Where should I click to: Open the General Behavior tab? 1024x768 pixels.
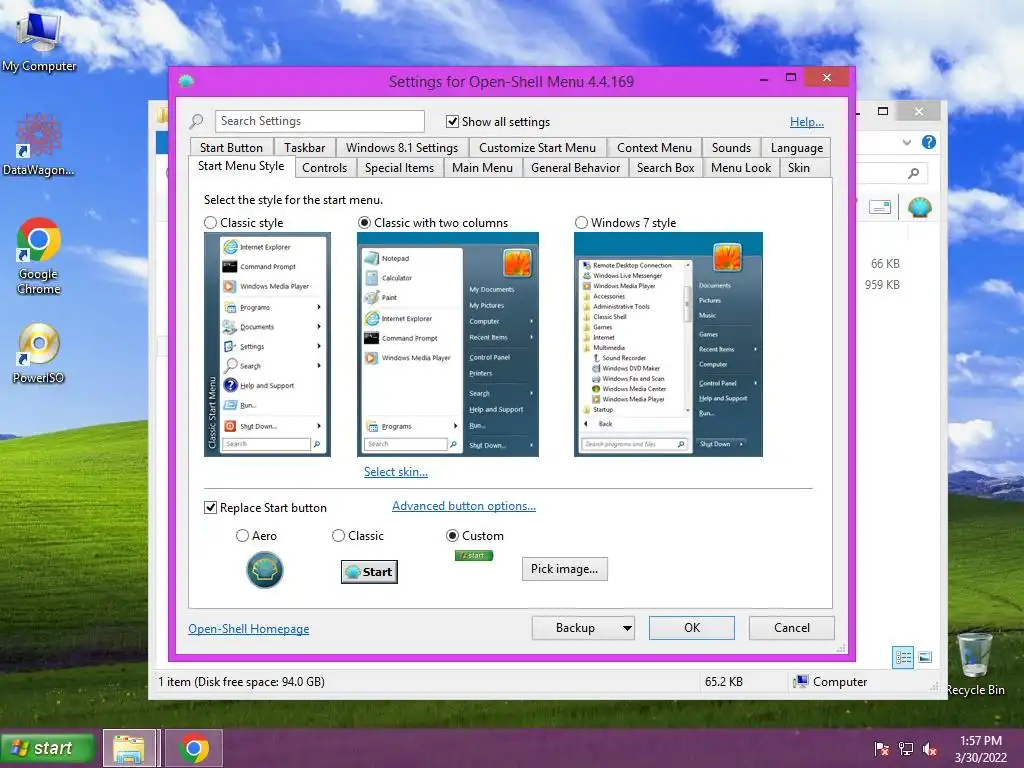coord(575,168)
